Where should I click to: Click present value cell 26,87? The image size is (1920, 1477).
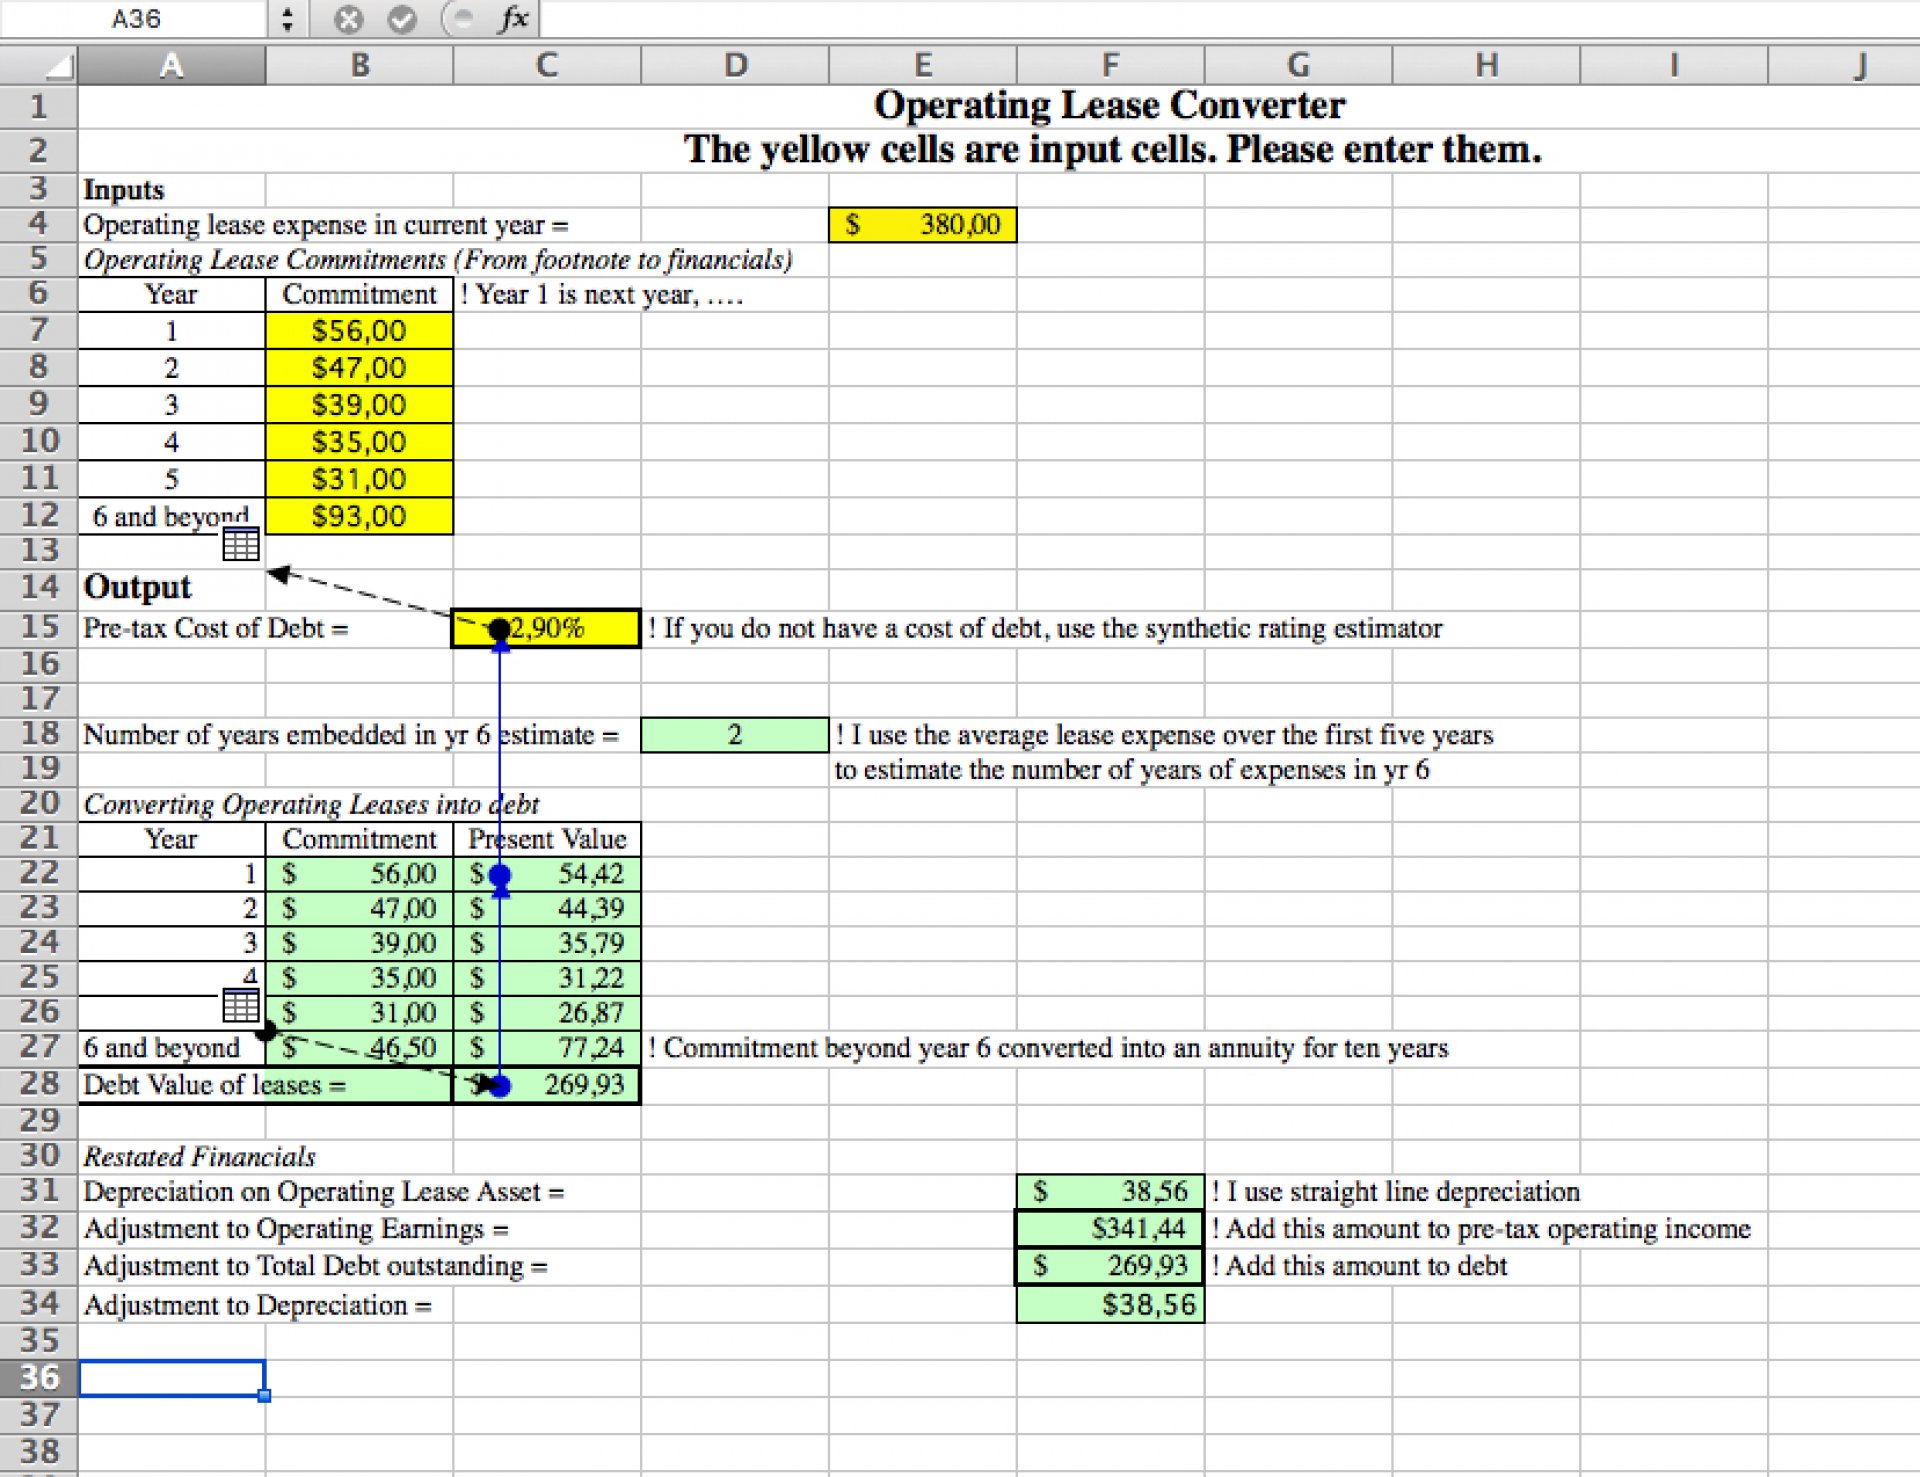[547, 1013]
